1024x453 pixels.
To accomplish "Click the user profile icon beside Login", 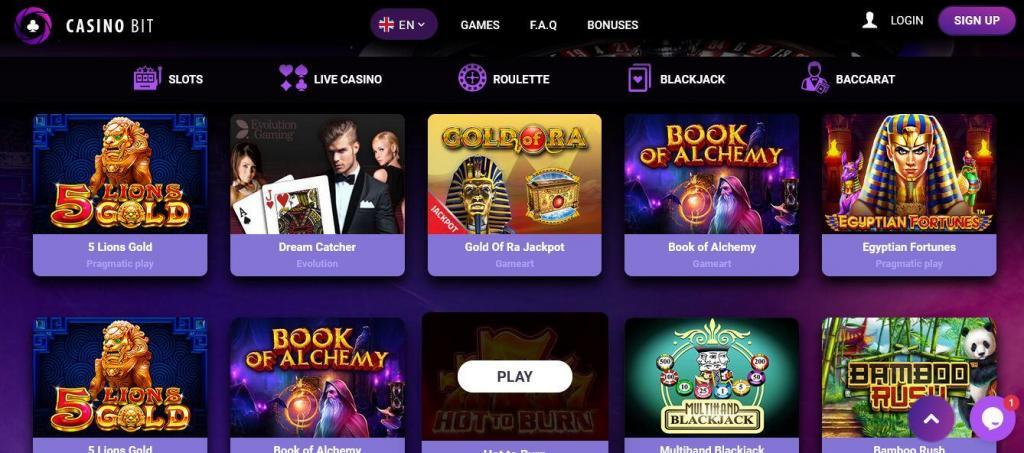I will (869, 20).
